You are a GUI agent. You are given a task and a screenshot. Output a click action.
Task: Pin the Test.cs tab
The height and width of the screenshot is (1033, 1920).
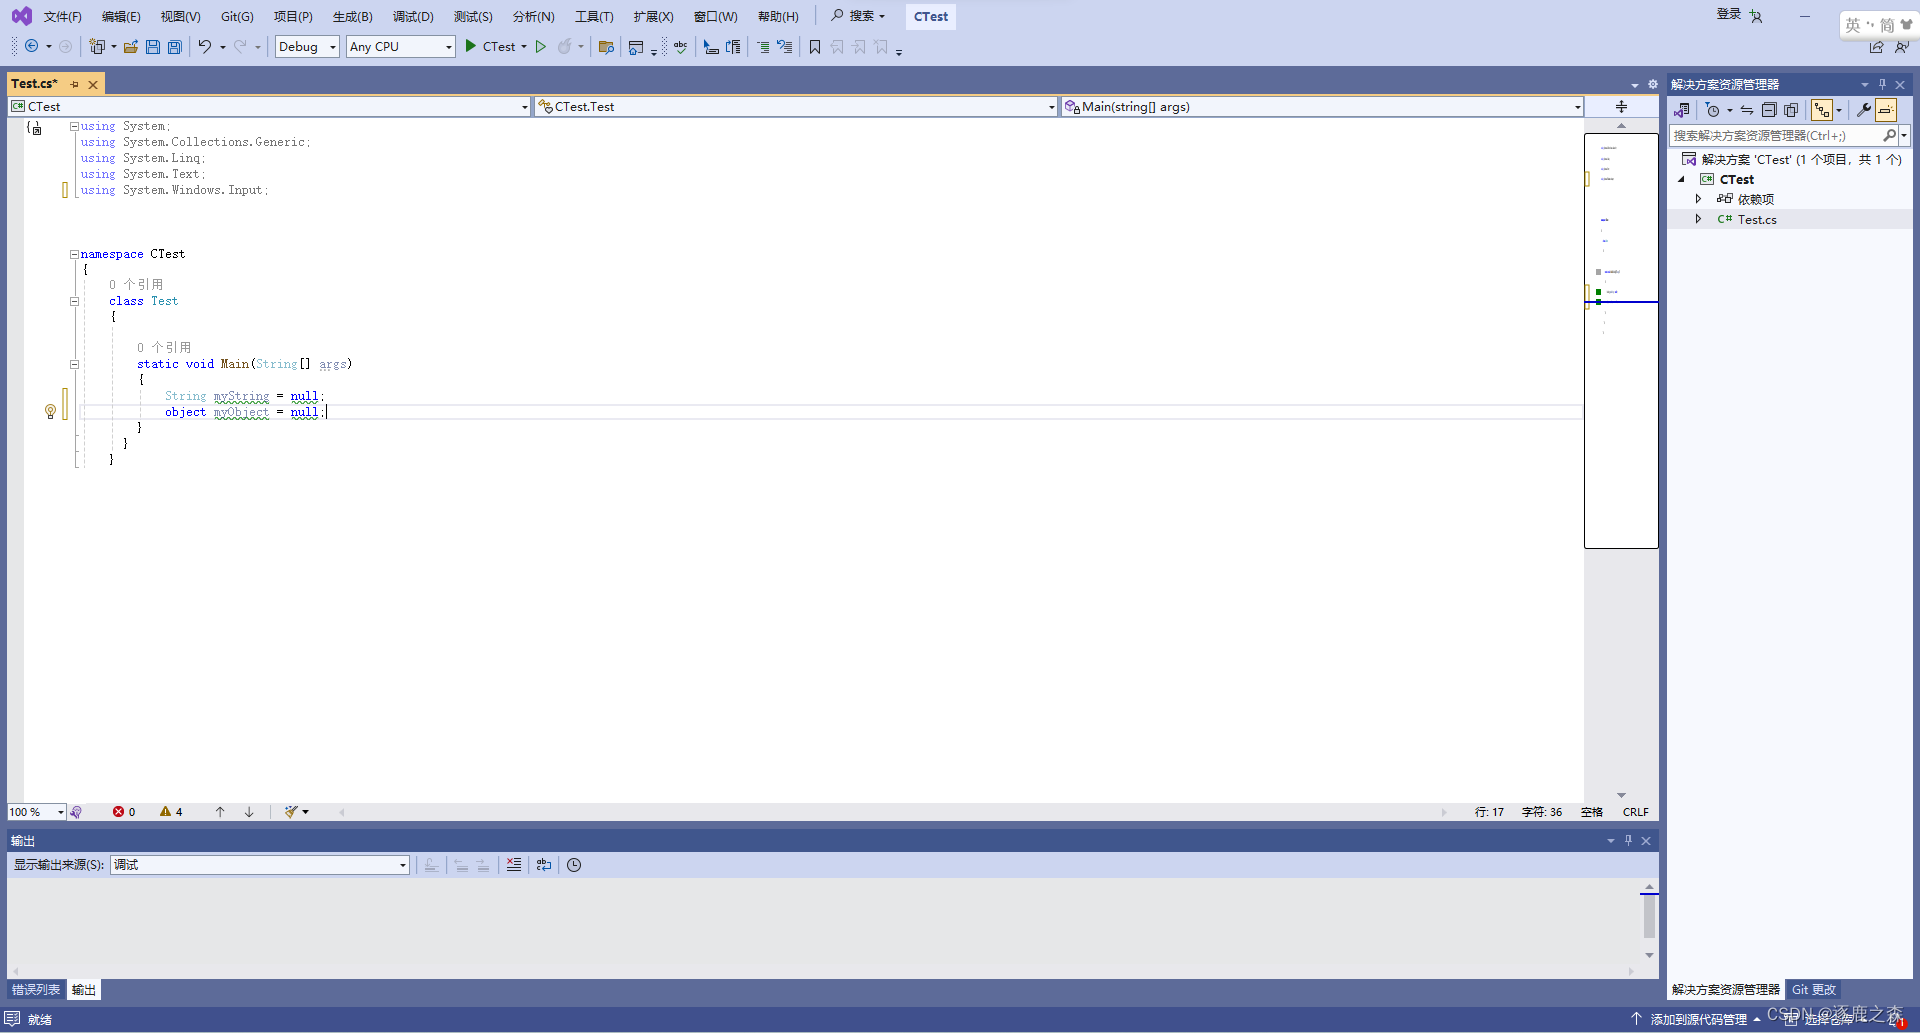(x=75, y=85)
